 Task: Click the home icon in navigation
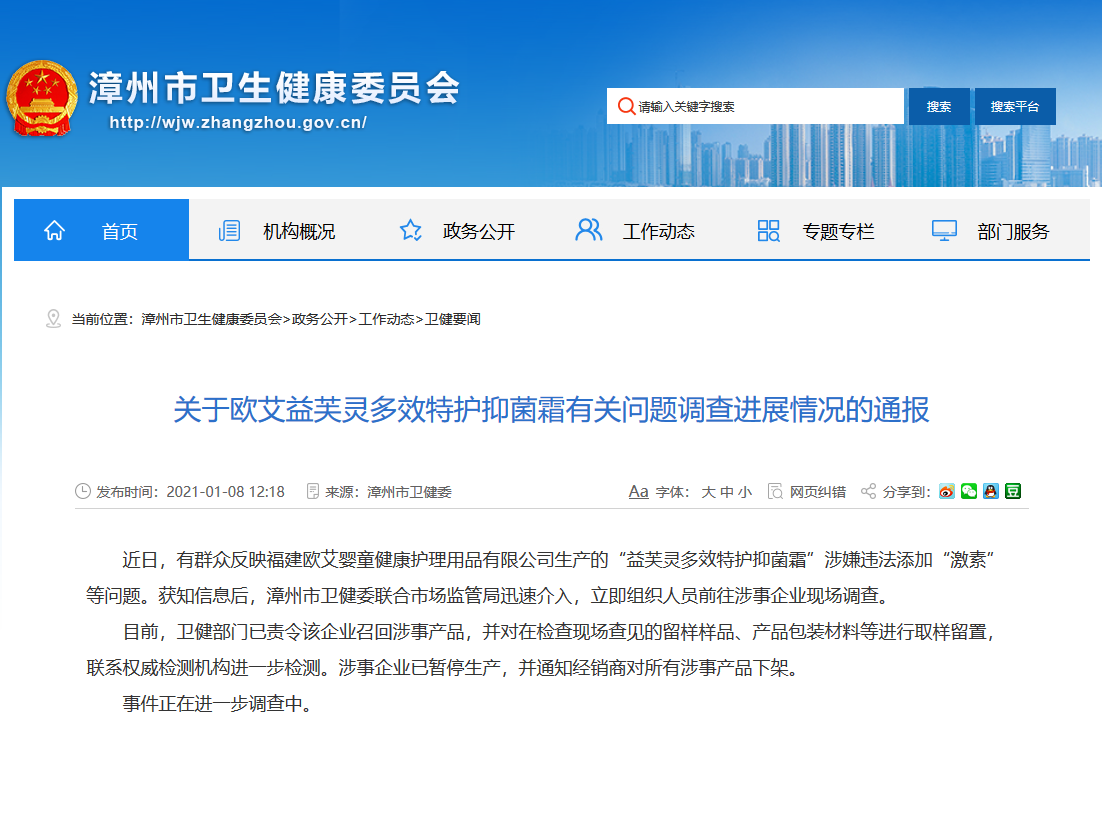tap(54, 231)
